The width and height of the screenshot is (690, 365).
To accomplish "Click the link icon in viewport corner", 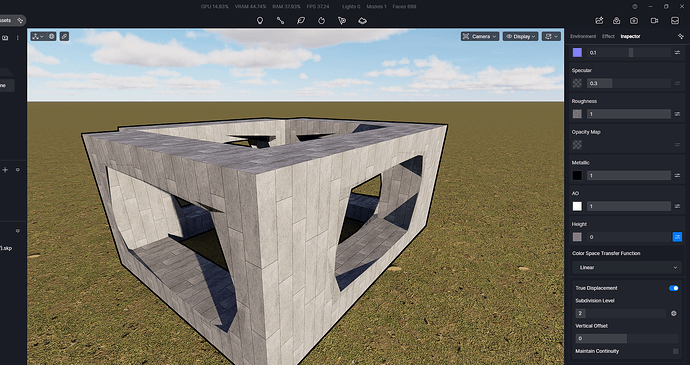I will 64,37.
